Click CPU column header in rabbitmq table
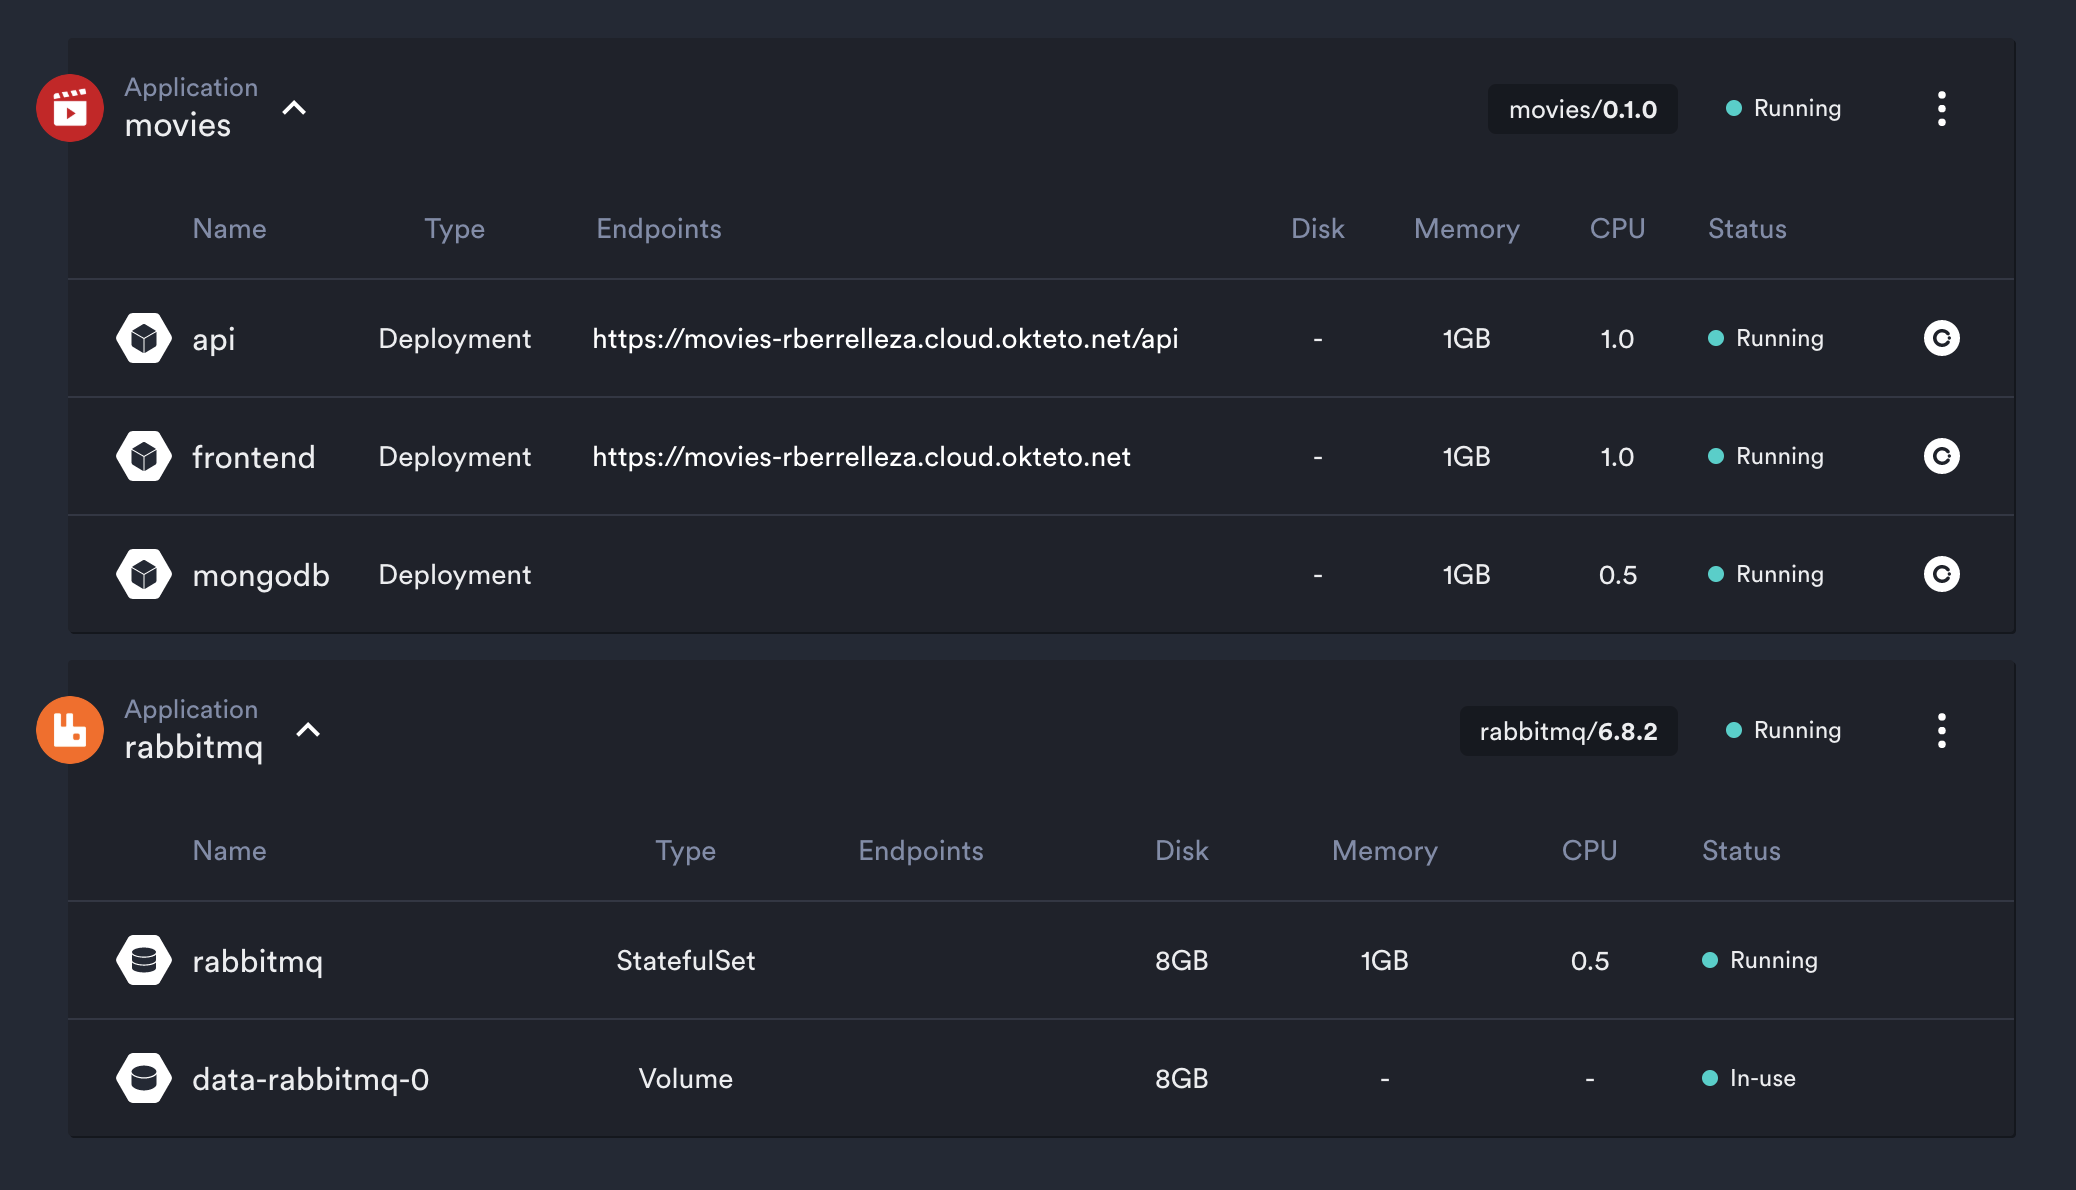The image size is (2076, 1190). click(x=1590, y=851)
